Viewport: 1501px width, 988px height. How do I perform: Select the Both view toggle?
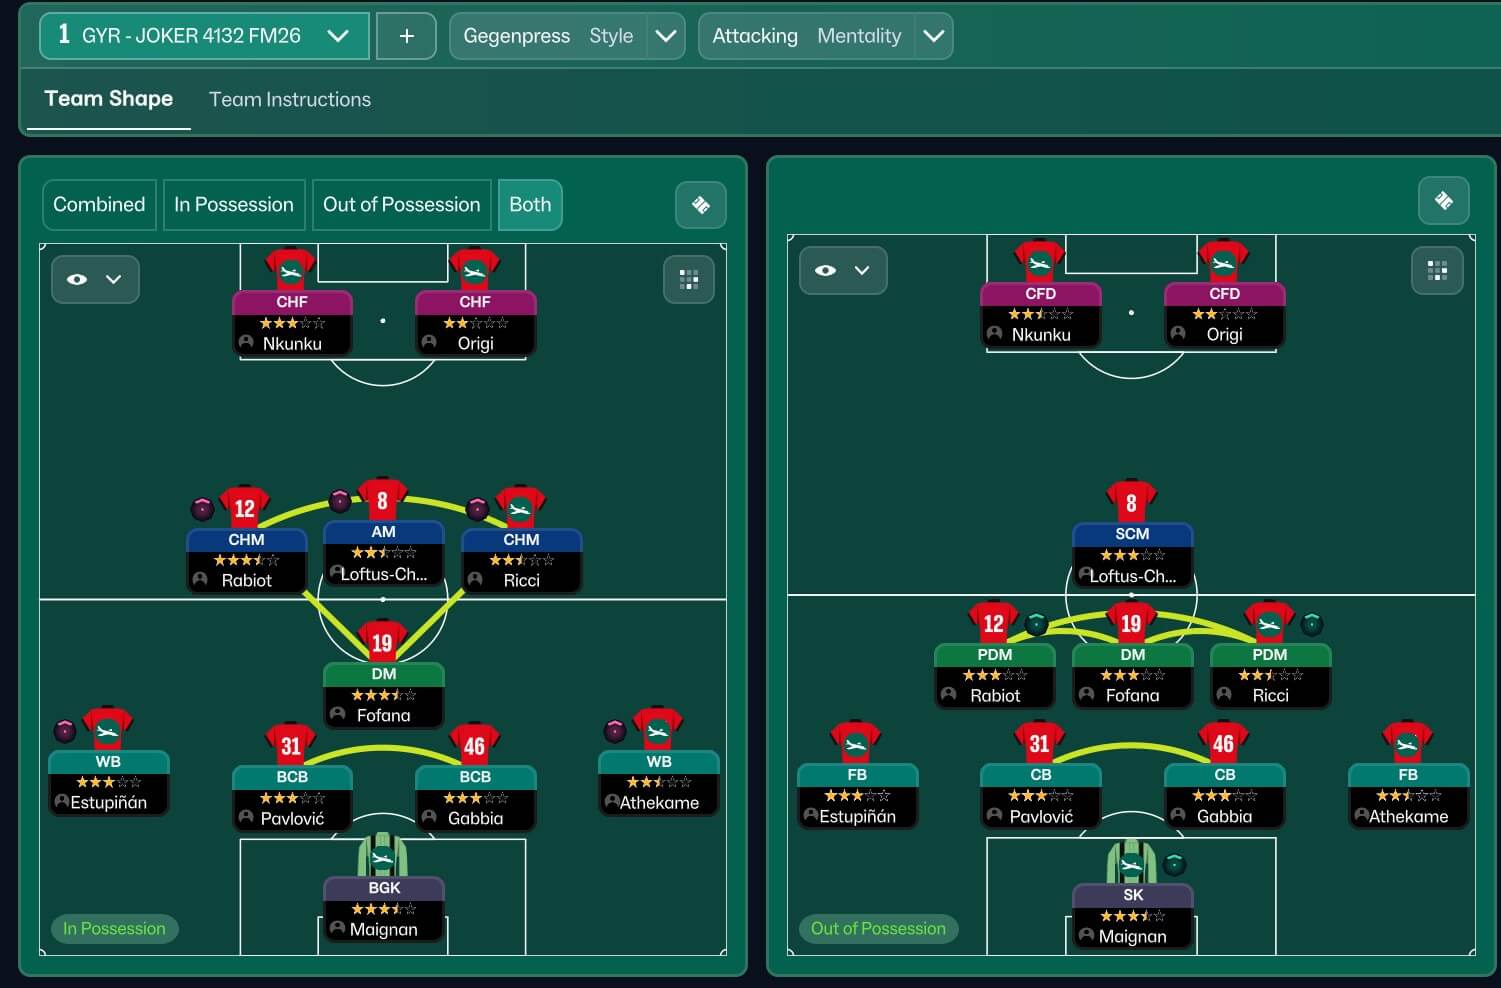point(529,205)
